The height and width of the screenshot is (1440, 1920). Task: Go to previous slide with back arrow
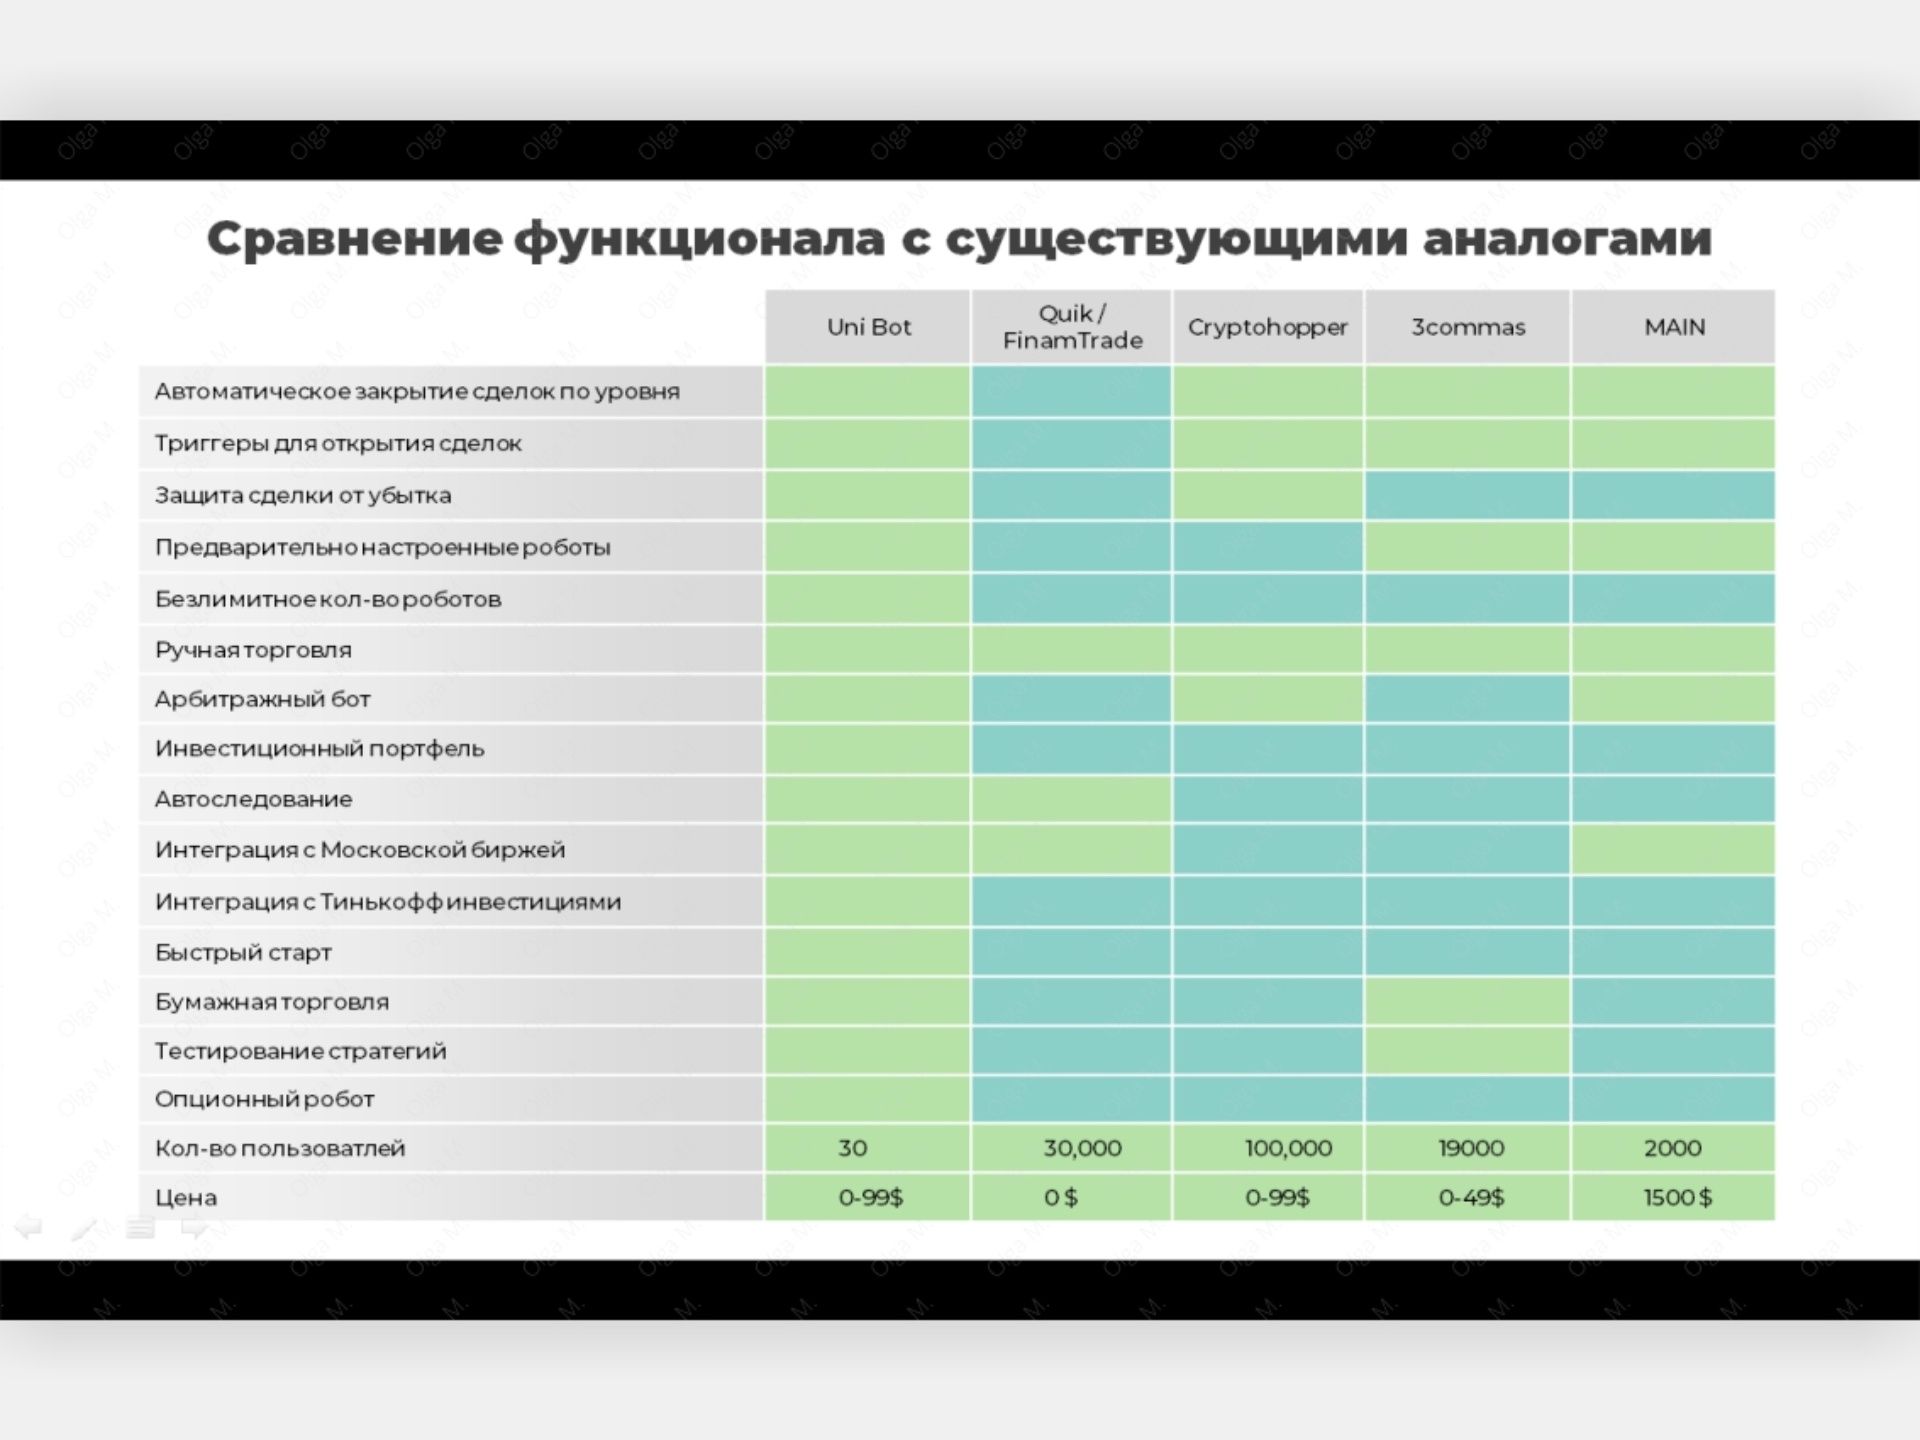(28, 1227)
